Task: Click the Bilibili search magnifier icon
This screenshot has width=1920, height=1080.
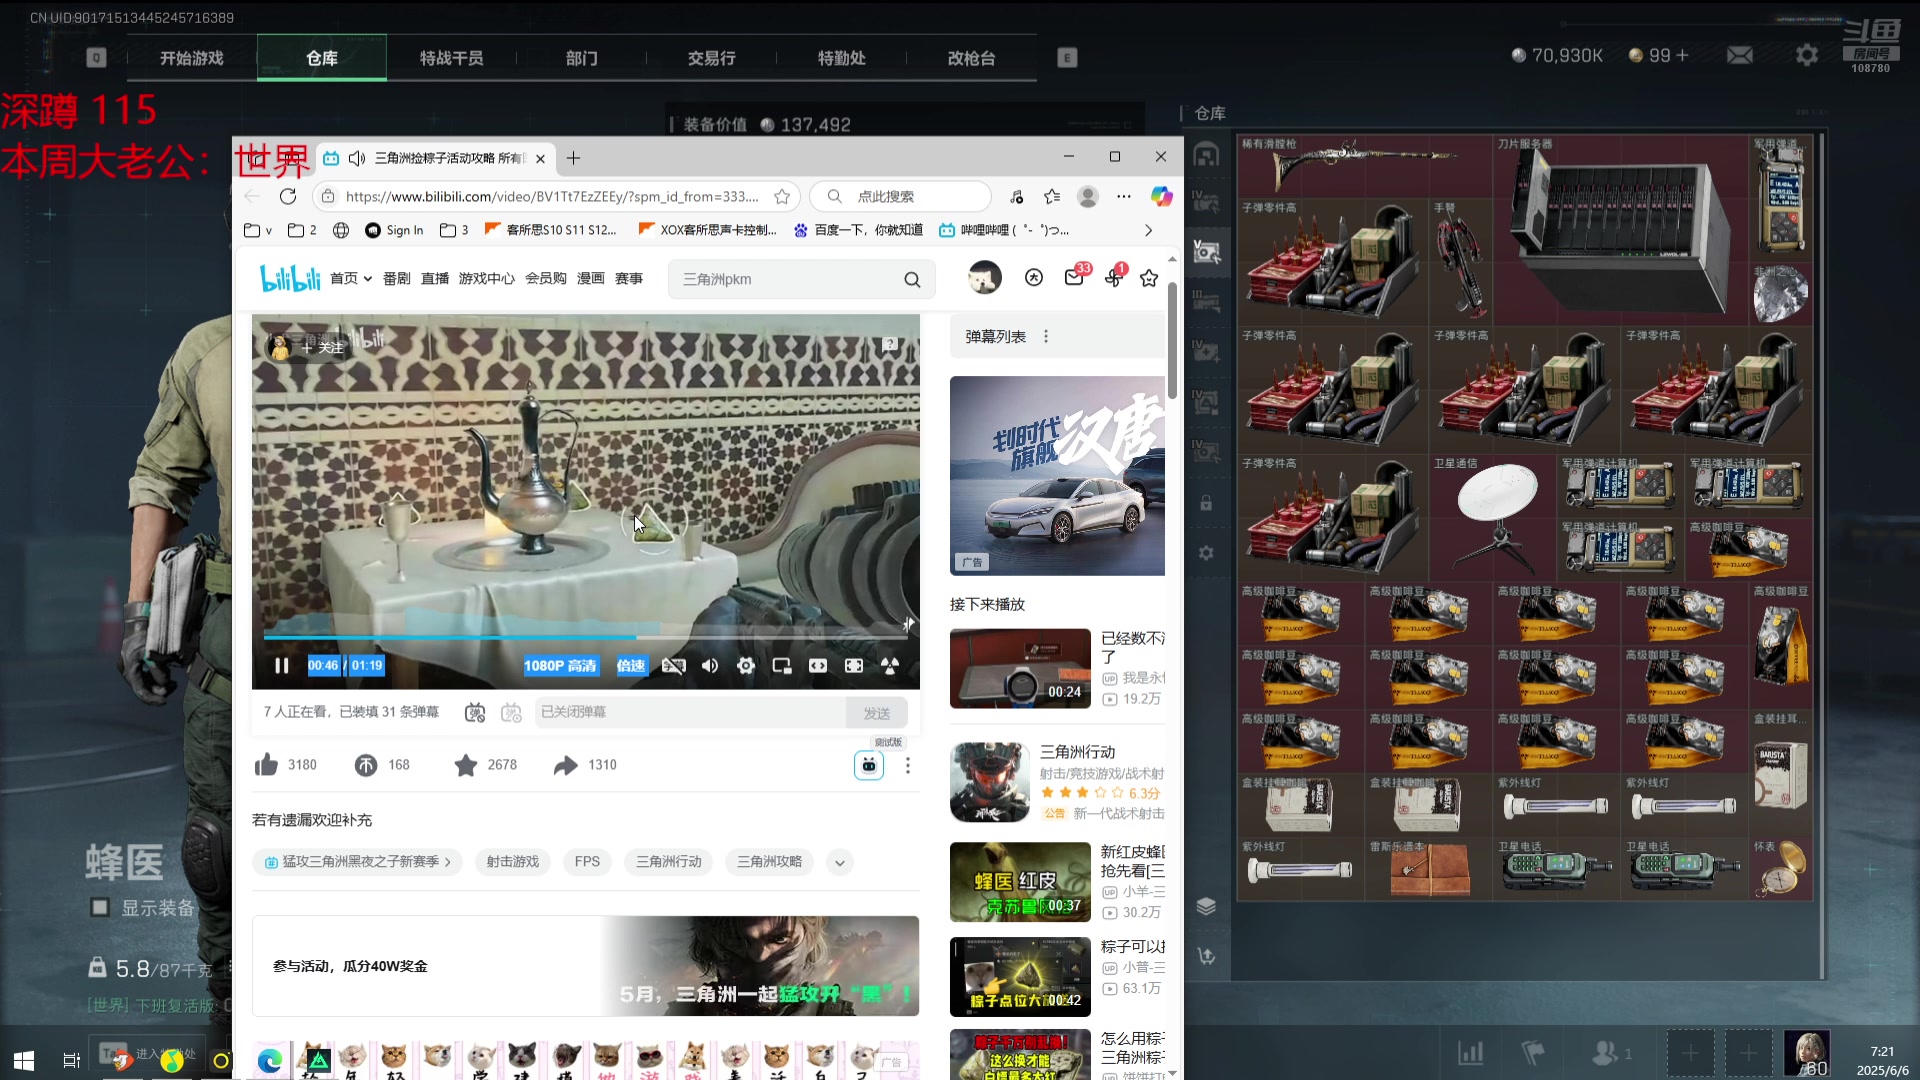Action: click(x=912, y=280)
